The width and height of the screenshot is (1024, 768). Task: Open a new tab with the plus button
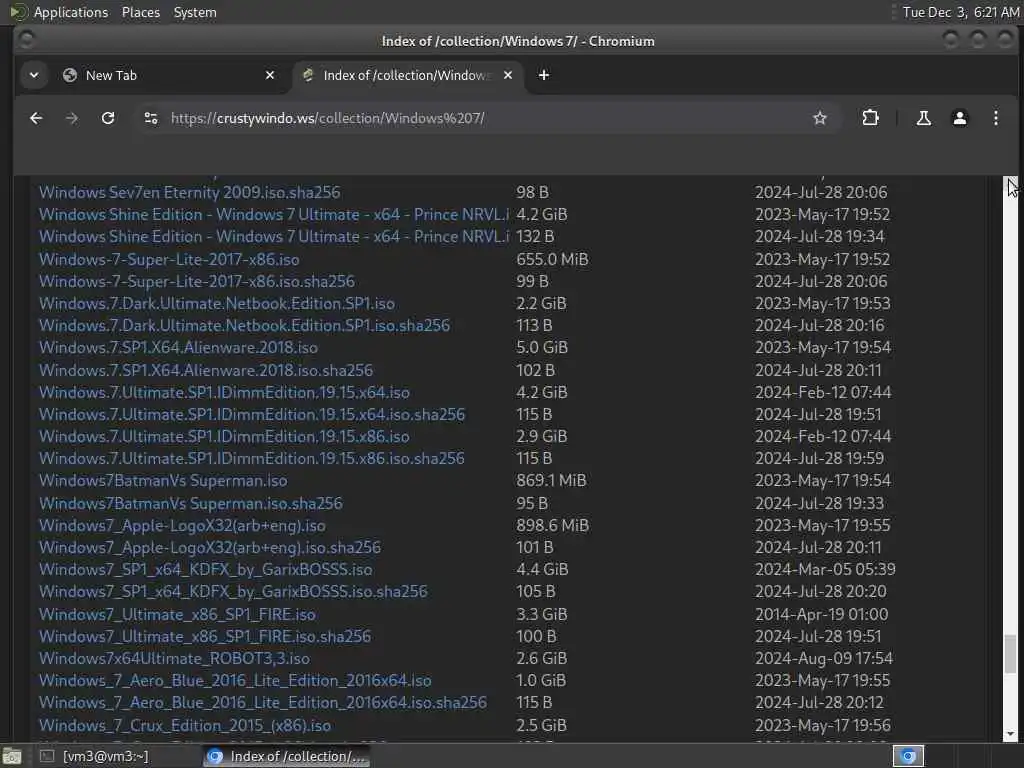(543, 75)
